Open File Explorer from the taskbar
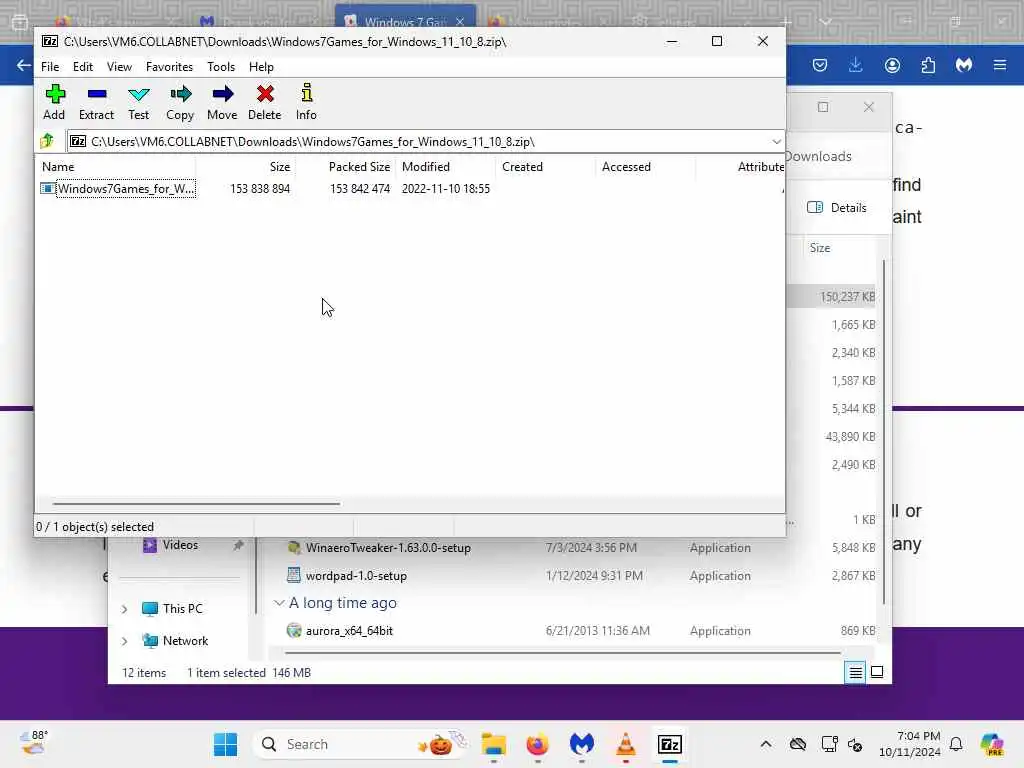The height and width of the screenshot is (768, 1024). (x=494, y=744)
